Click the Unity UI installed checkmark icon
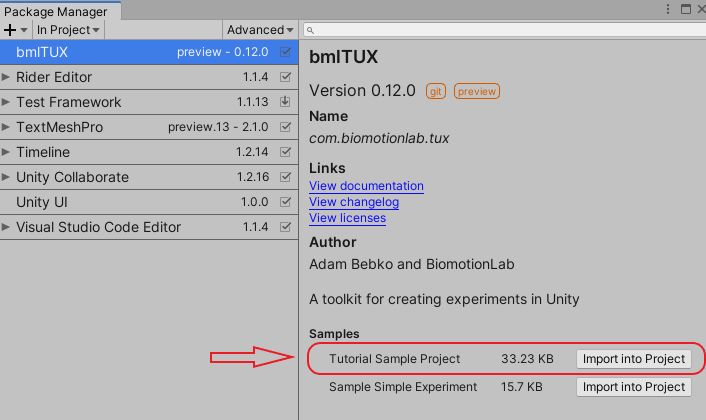The width and height of the screenshot is (706, 420). point(285,202)
